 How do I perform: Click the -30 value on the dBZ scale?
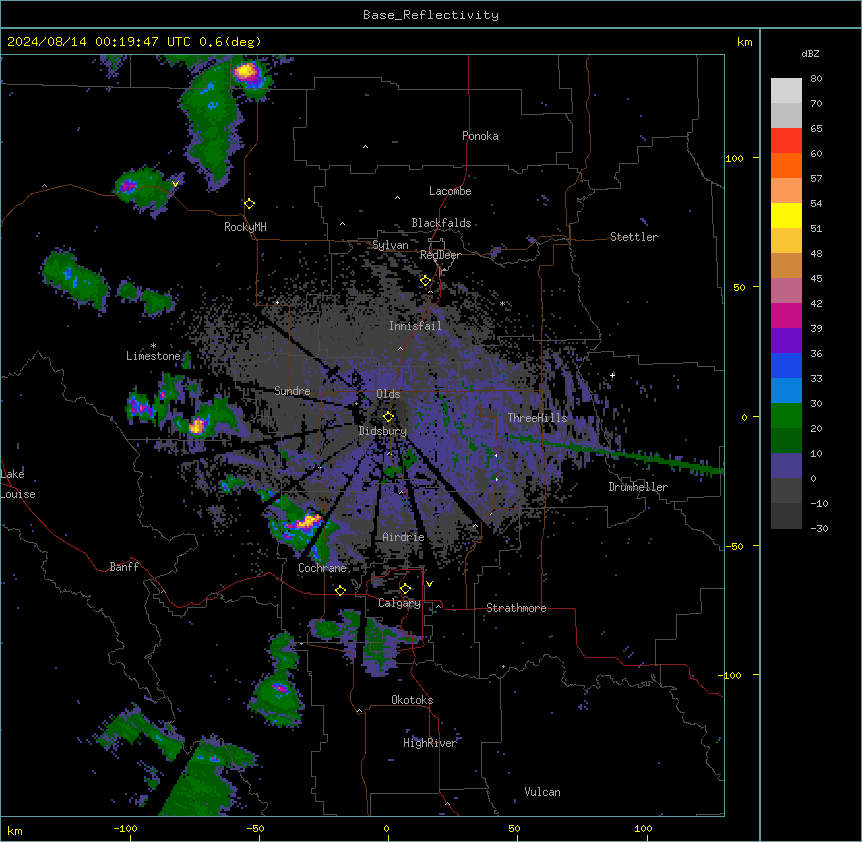[819, 529]
